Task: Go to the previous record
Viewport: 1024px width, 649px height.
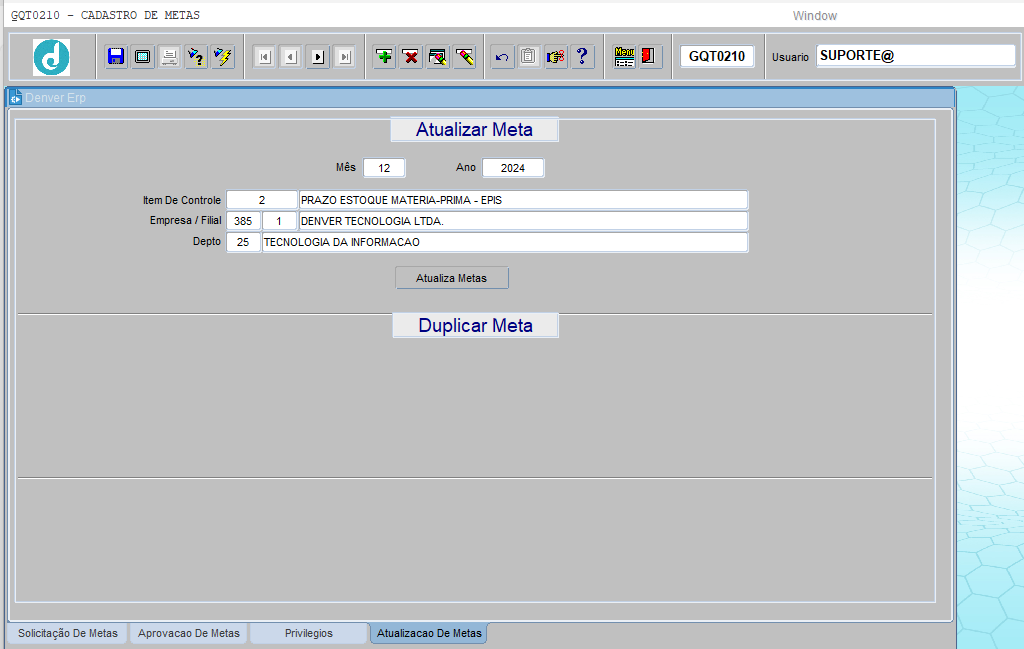Action: pos(291,57)
